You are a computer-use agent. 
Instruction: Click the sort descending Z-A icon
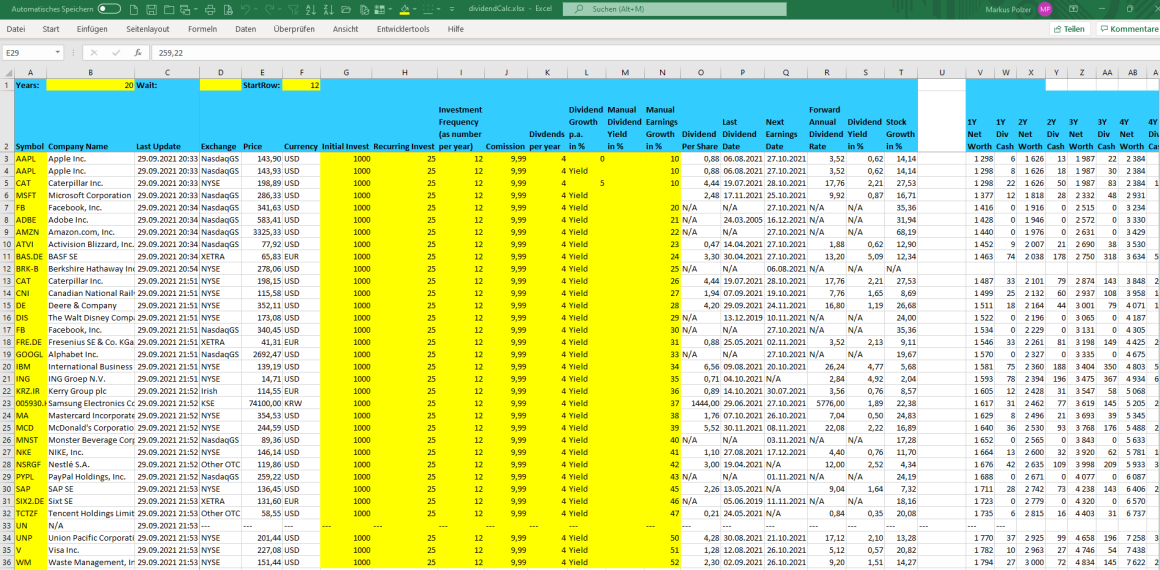click(x=328, y=9)
